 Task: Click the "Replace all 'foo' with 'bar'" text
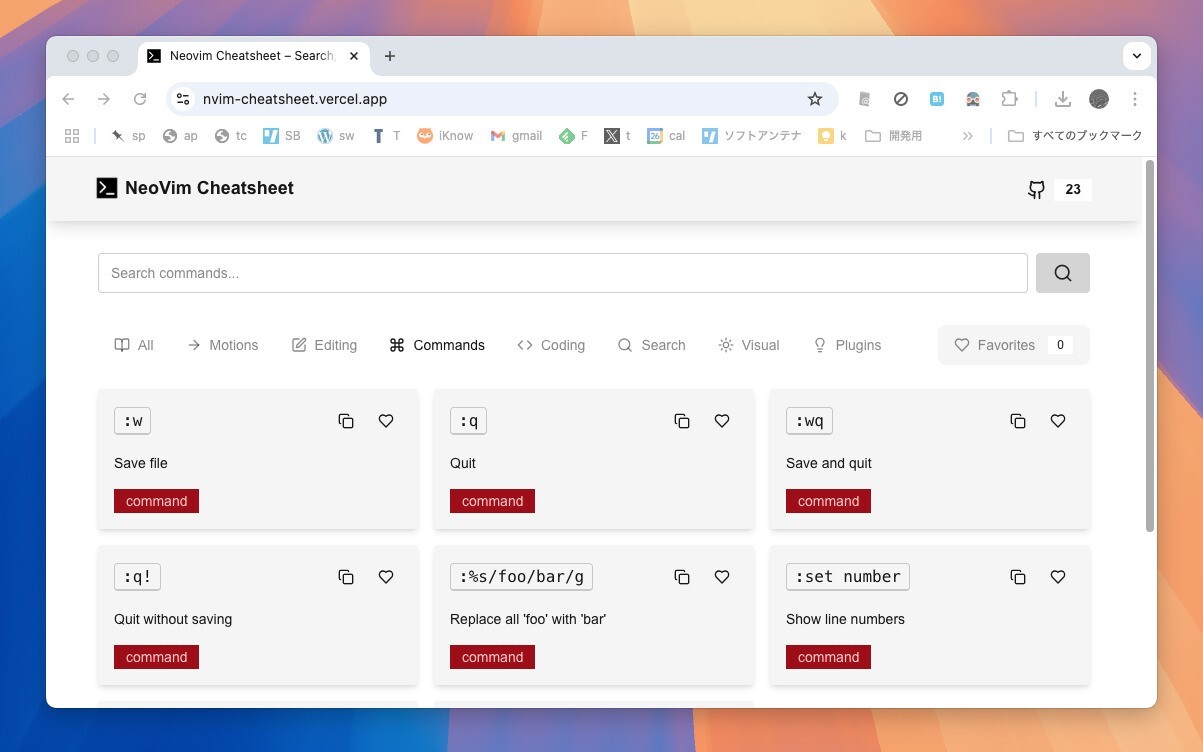point(528,619)
